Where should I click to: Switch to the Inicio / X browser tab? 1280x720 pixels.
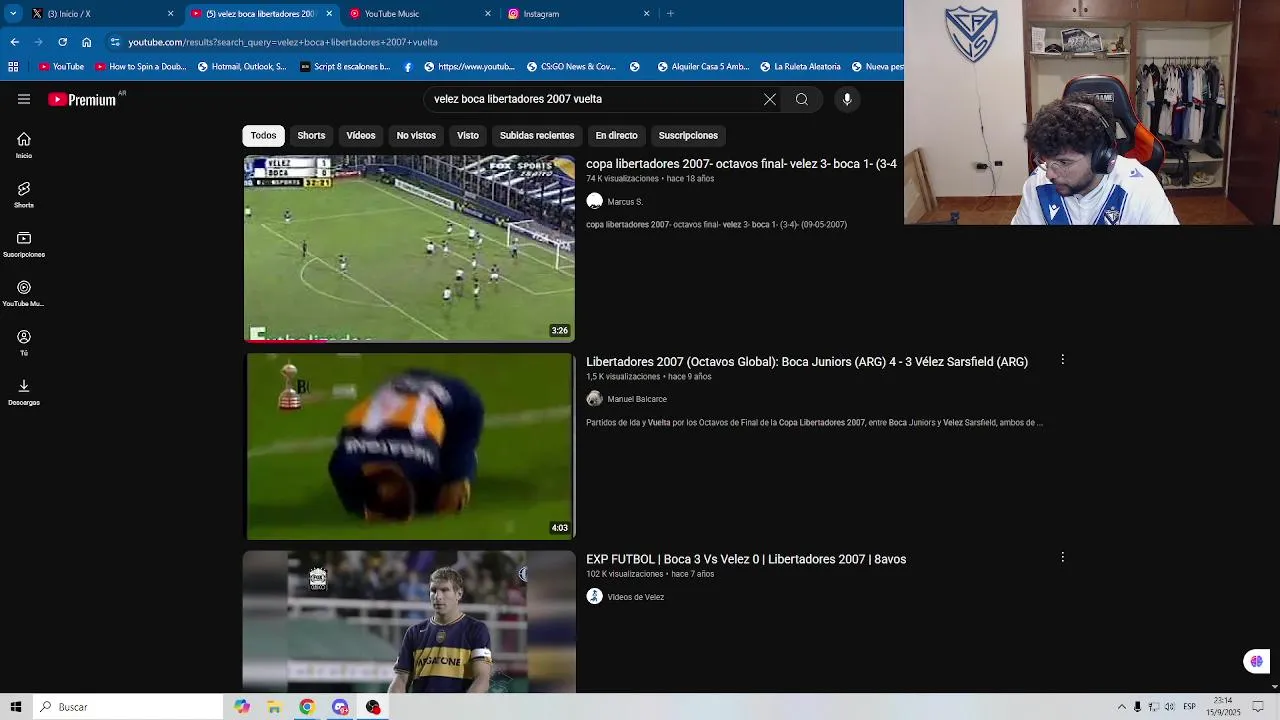pyautogui.click(x=103, y=14)
